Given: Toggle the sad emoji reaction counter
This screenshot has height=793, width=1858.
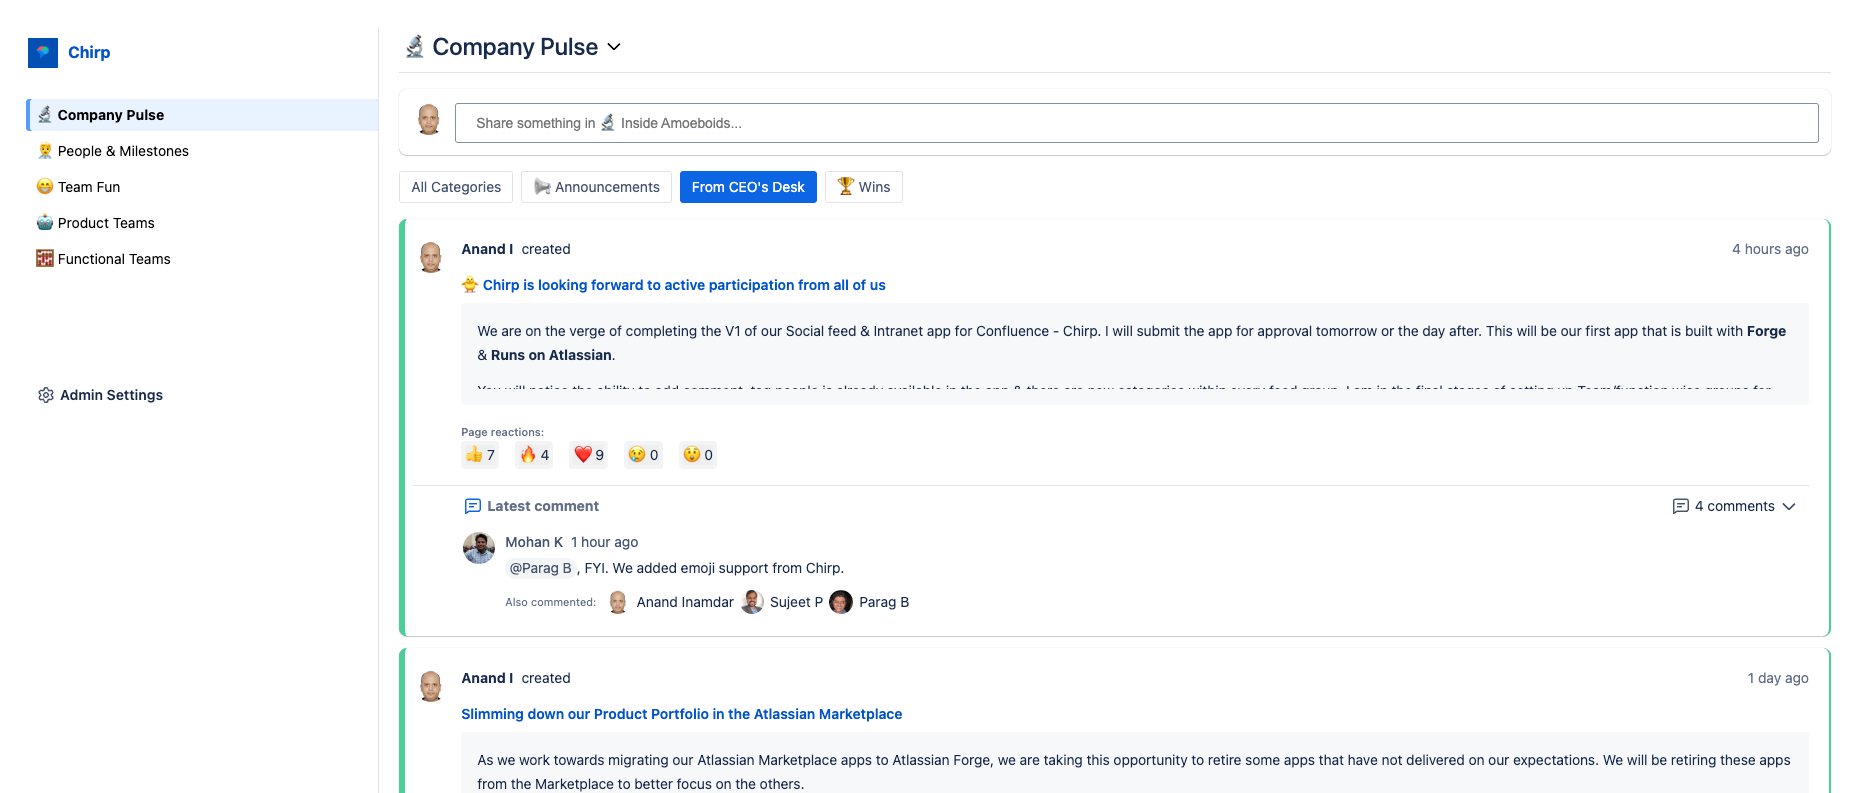Looking at the screenshot, I should pyautogui.click(x=643, y=454).
